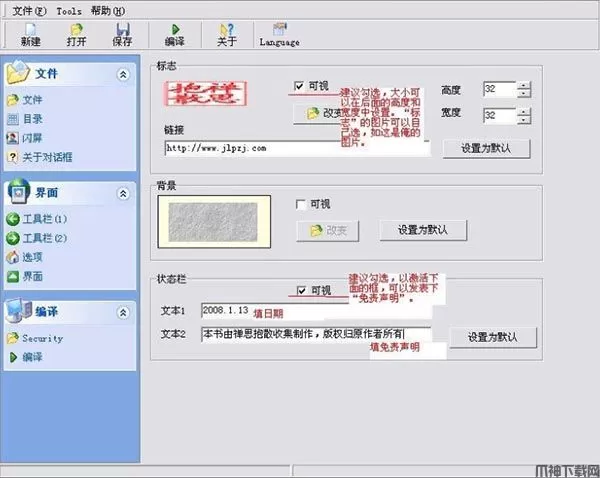Click the 打开 (Open) toolbar icon

pyautogui.click(x=77, y=34)
